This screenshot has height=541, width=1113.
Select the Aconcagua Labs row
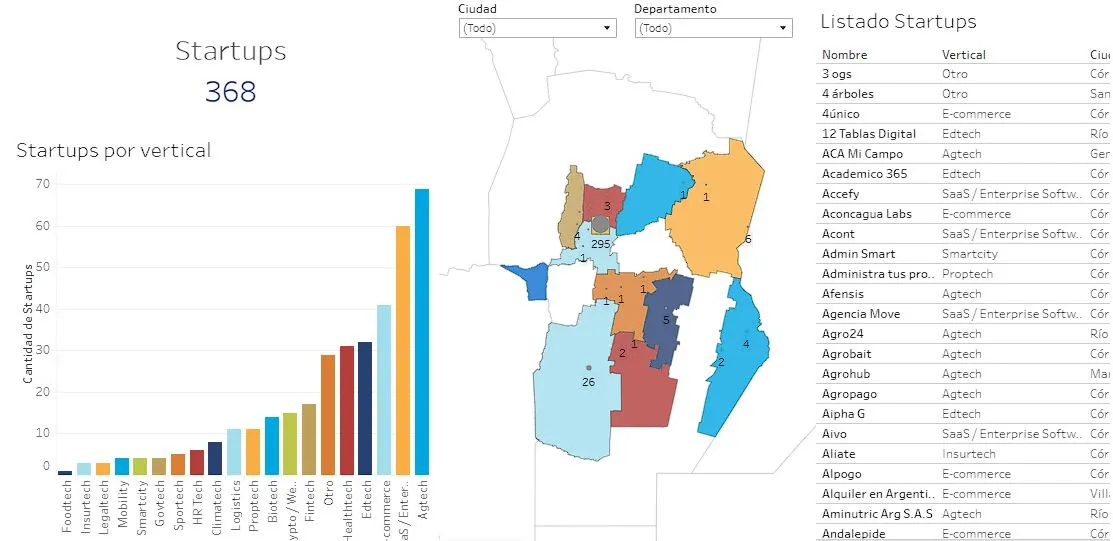[x=866, y=214]
